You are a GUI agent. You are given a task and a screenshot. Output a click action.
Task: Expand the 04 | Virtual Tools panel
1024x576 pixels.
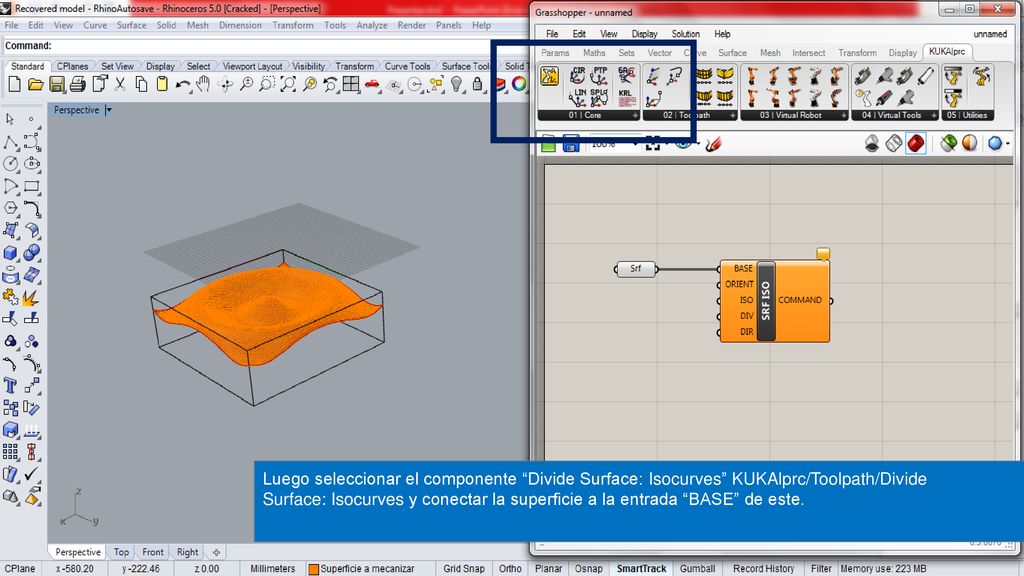934,116
